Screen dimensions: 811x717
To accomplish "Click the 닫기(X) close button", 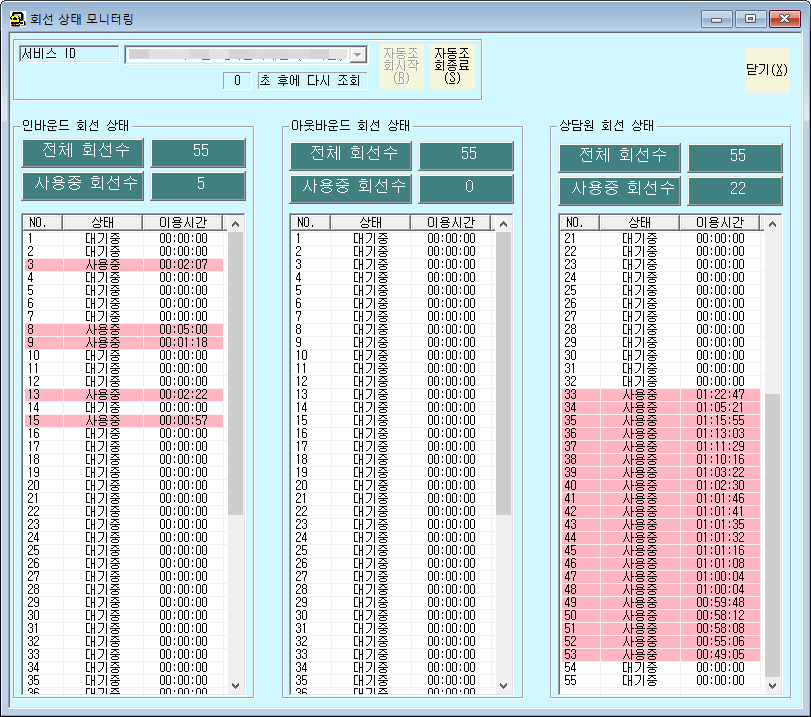I will point(767,70).
